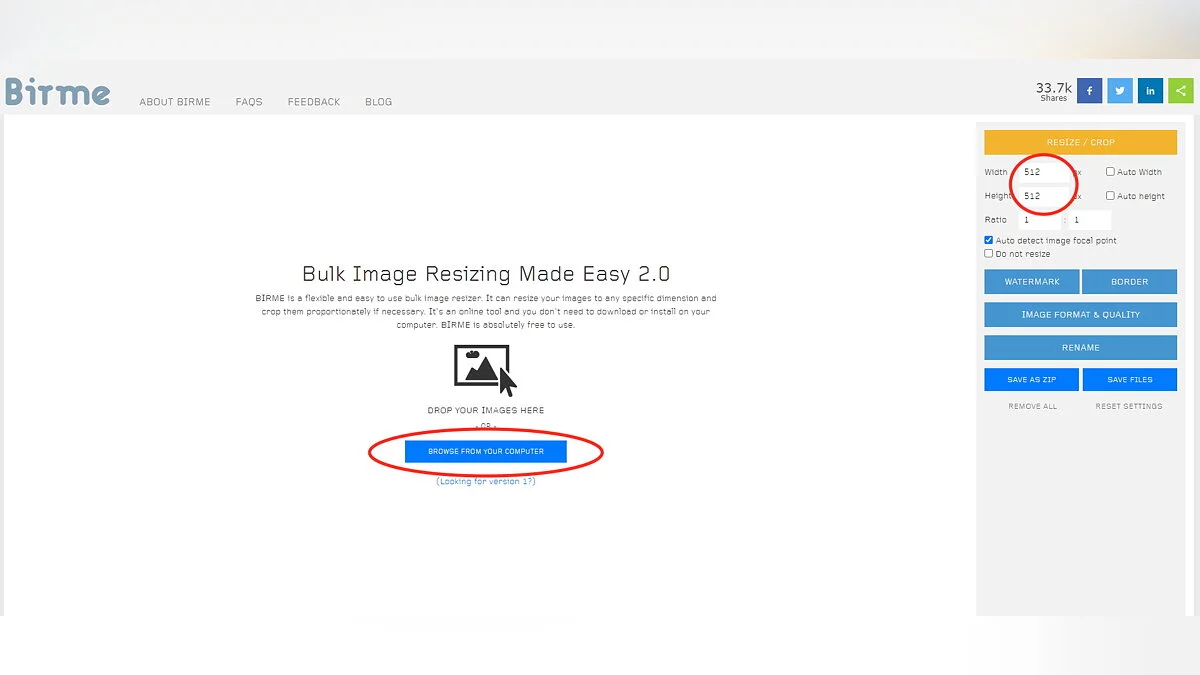The height and width of the screenshot is (675, 1200).
Task: Share on LinkedIn icon
Action: [x=1151, y=91]
